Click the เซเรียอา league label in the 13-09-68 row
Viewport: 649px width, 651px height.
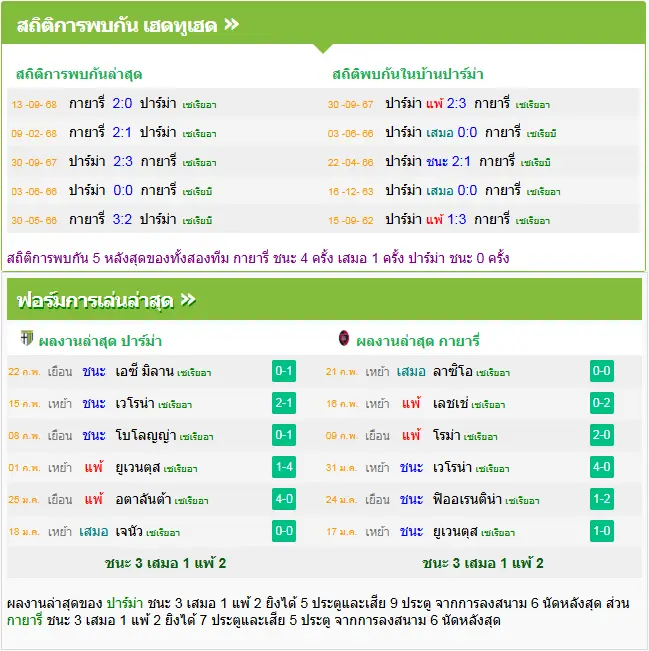click(x=199, y=105)
